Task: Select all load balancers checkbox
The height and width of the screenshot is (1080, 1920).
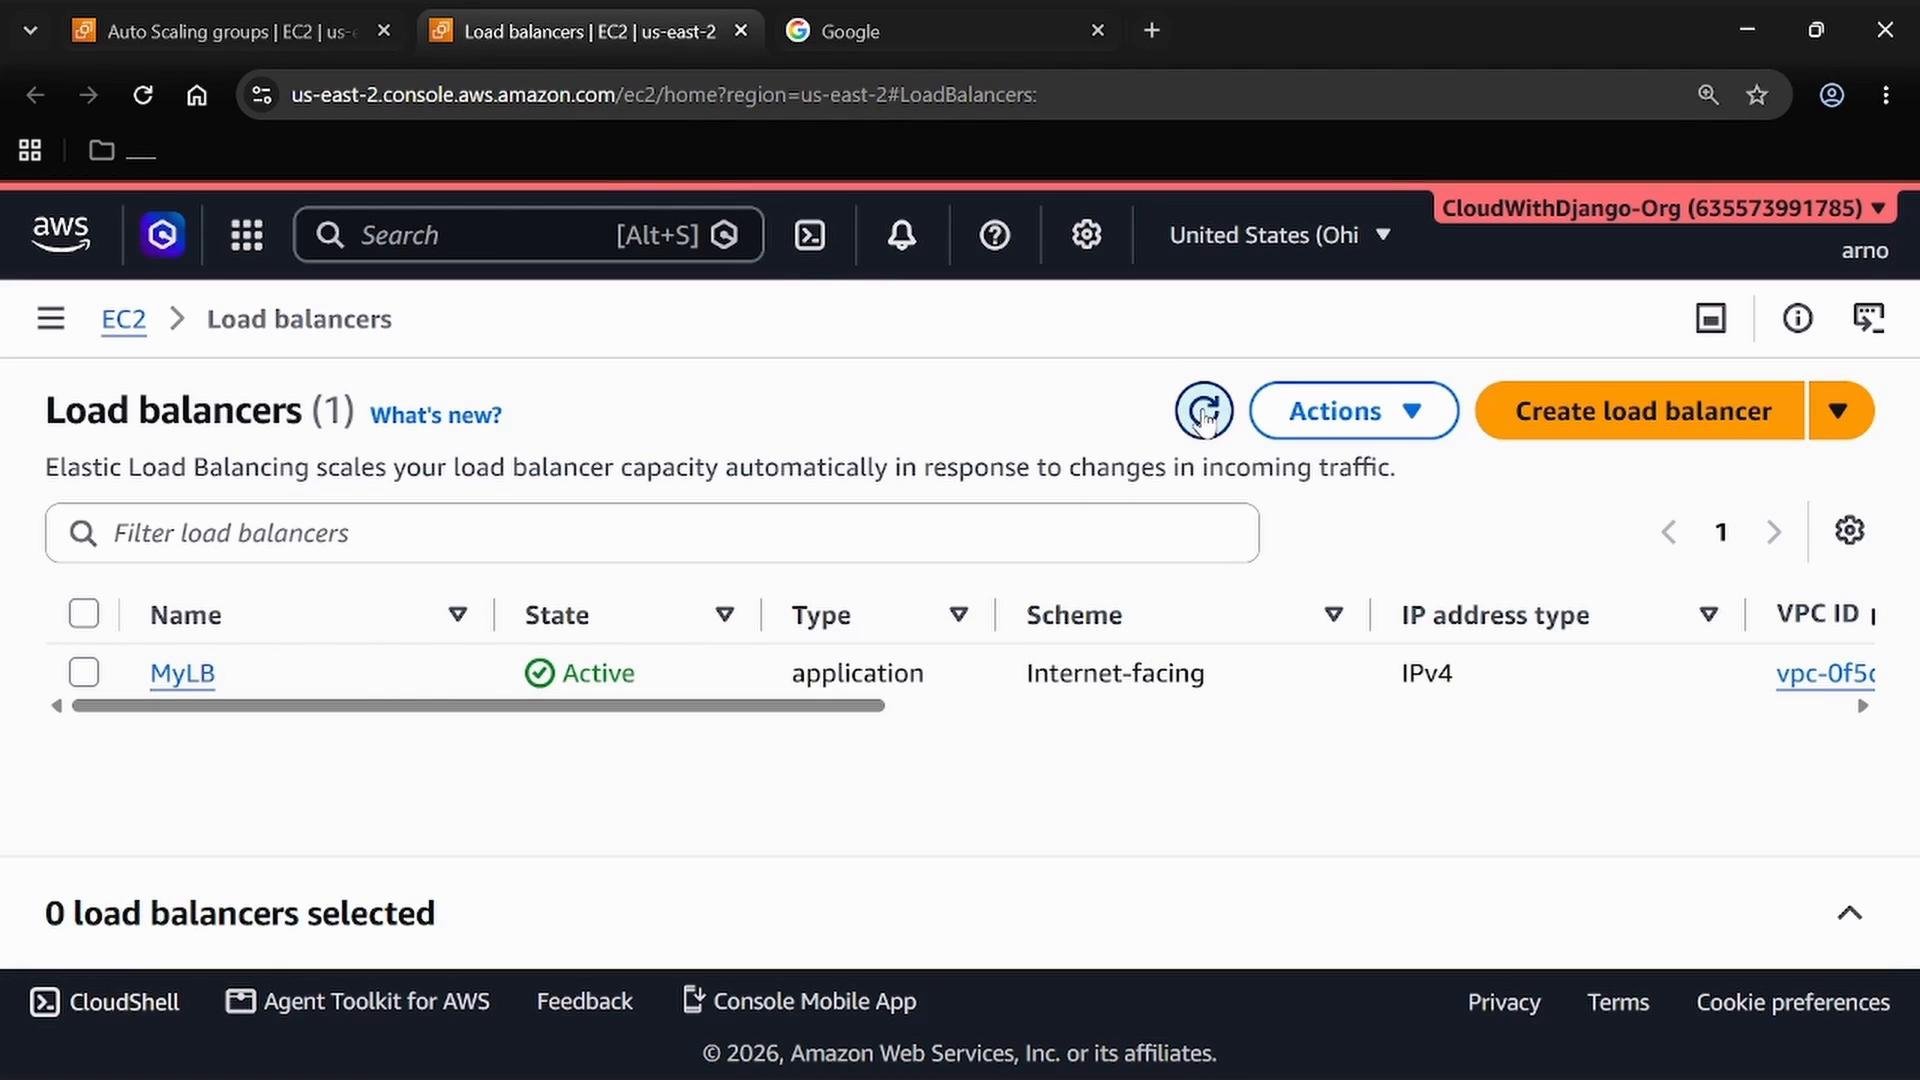Action: (x=84, y=614)
